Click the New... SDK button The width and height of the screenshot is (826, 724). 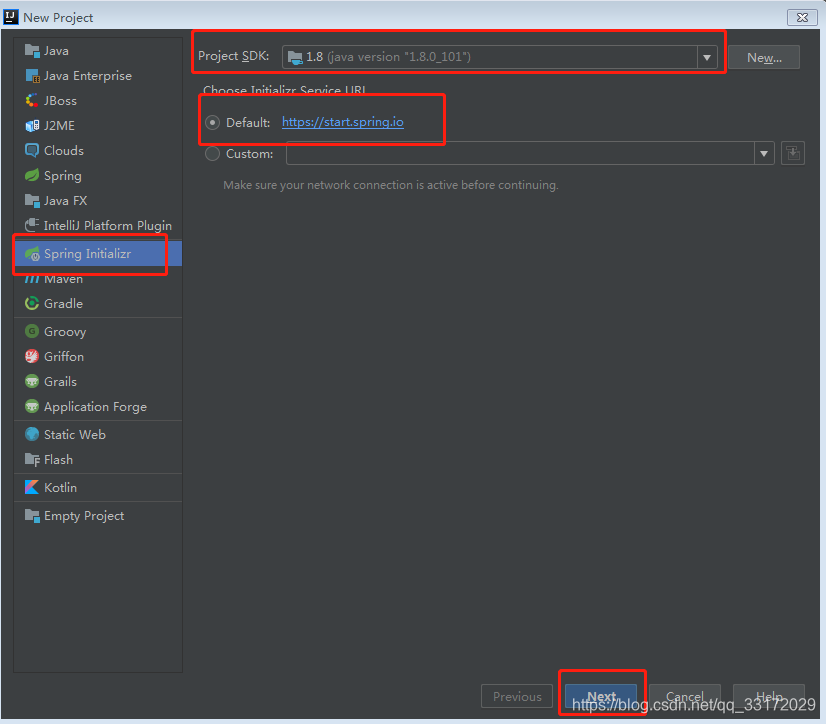[764, 57]
